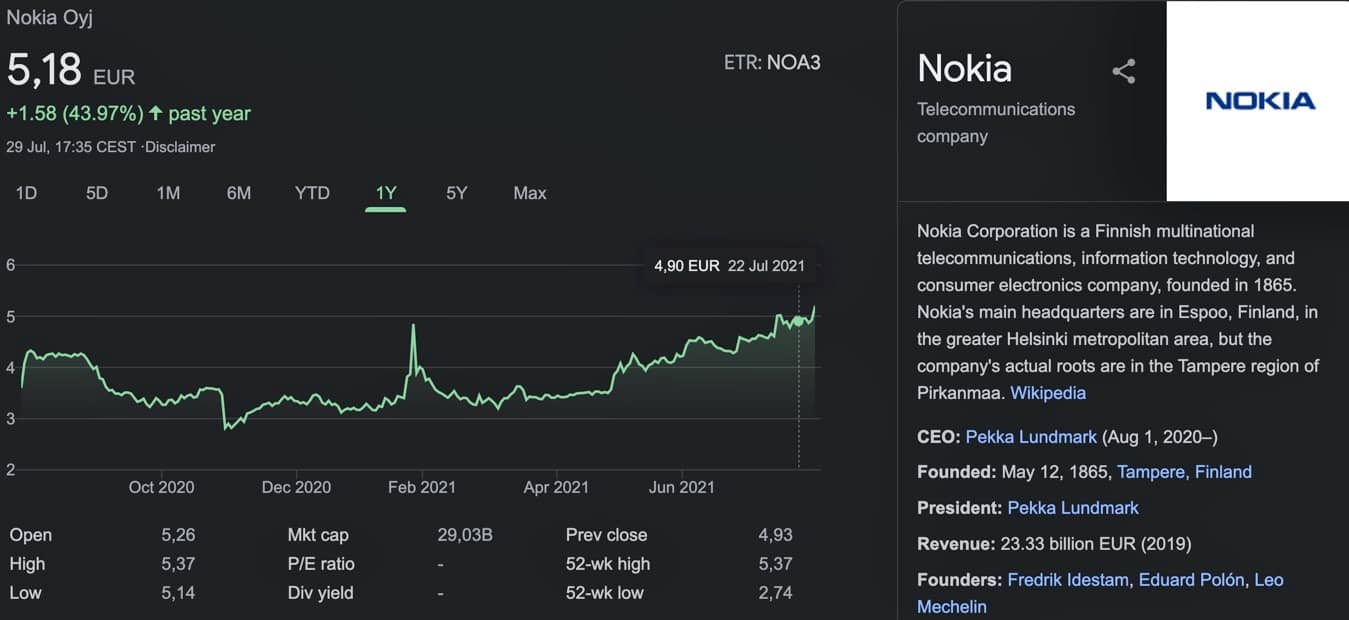Click the Low value 5,14
Viewport: 1349px width, 620px height.
[x=178, y=593]
